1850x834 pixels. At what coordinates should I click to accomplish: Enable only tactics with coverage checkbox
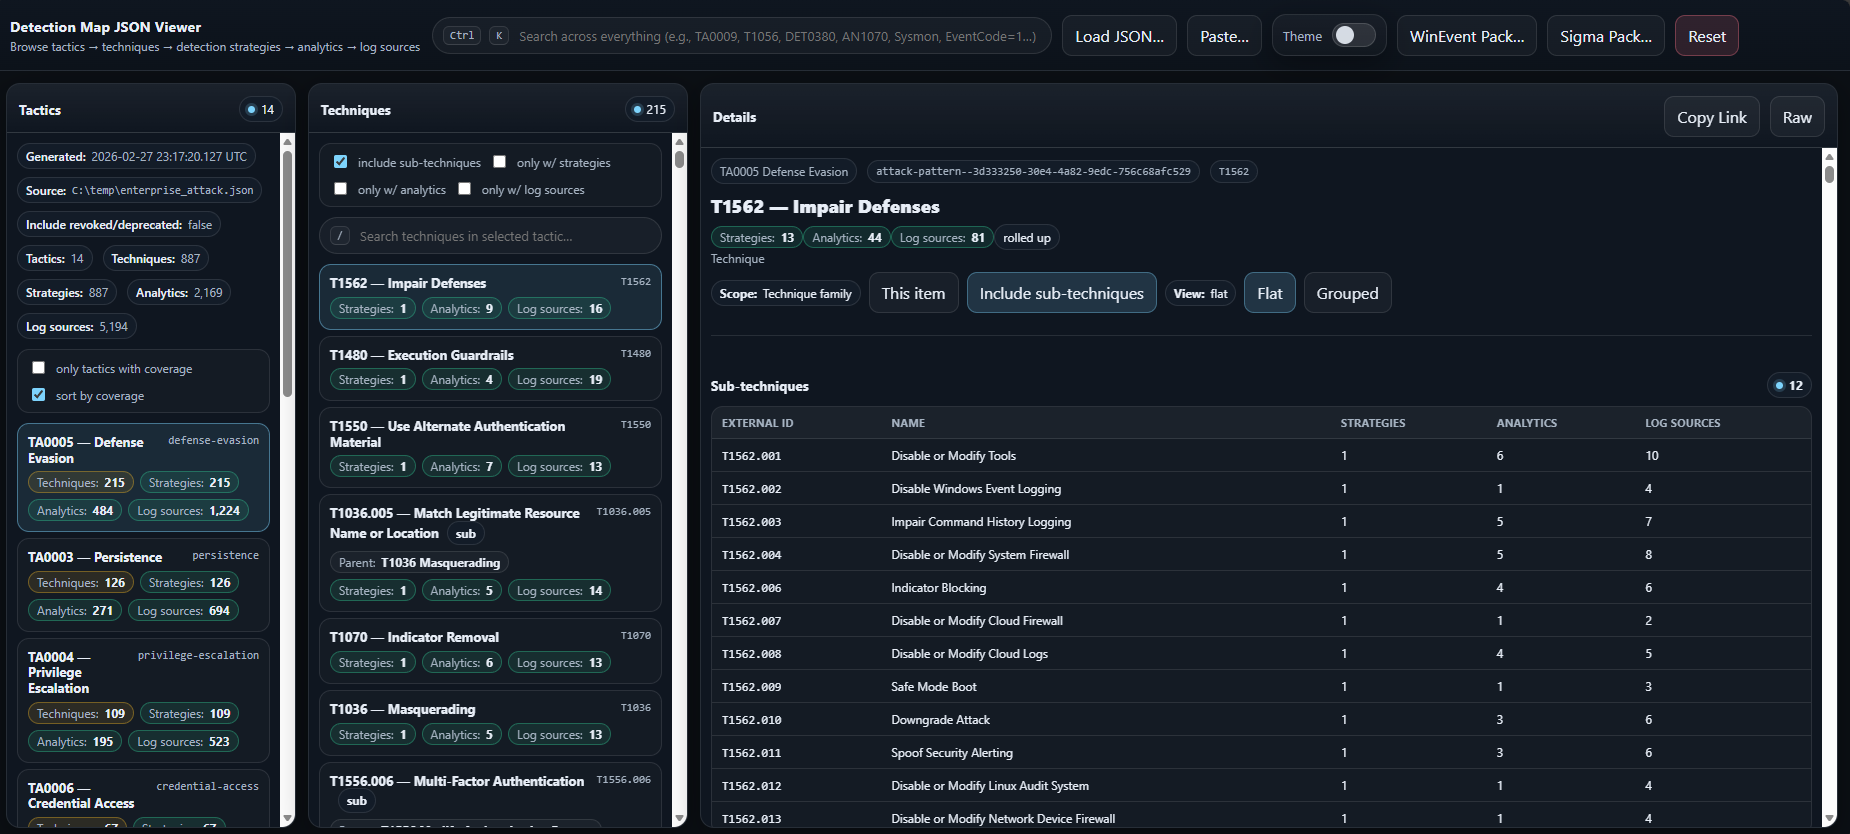(39, 368)
